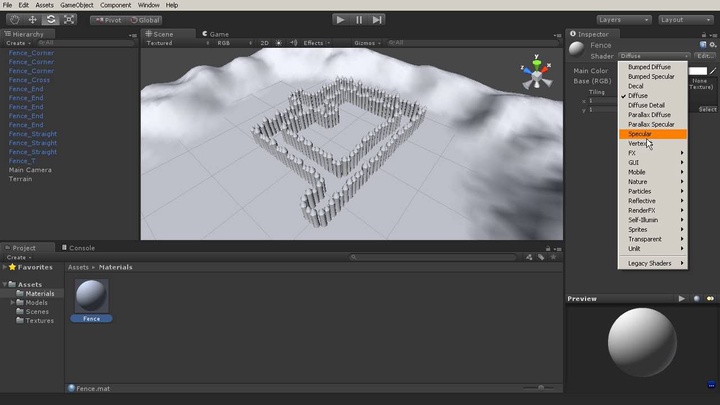This screenshot has width=720, height=405.
Task: Toggle Pivot handle position
Action: click(111, 19)
